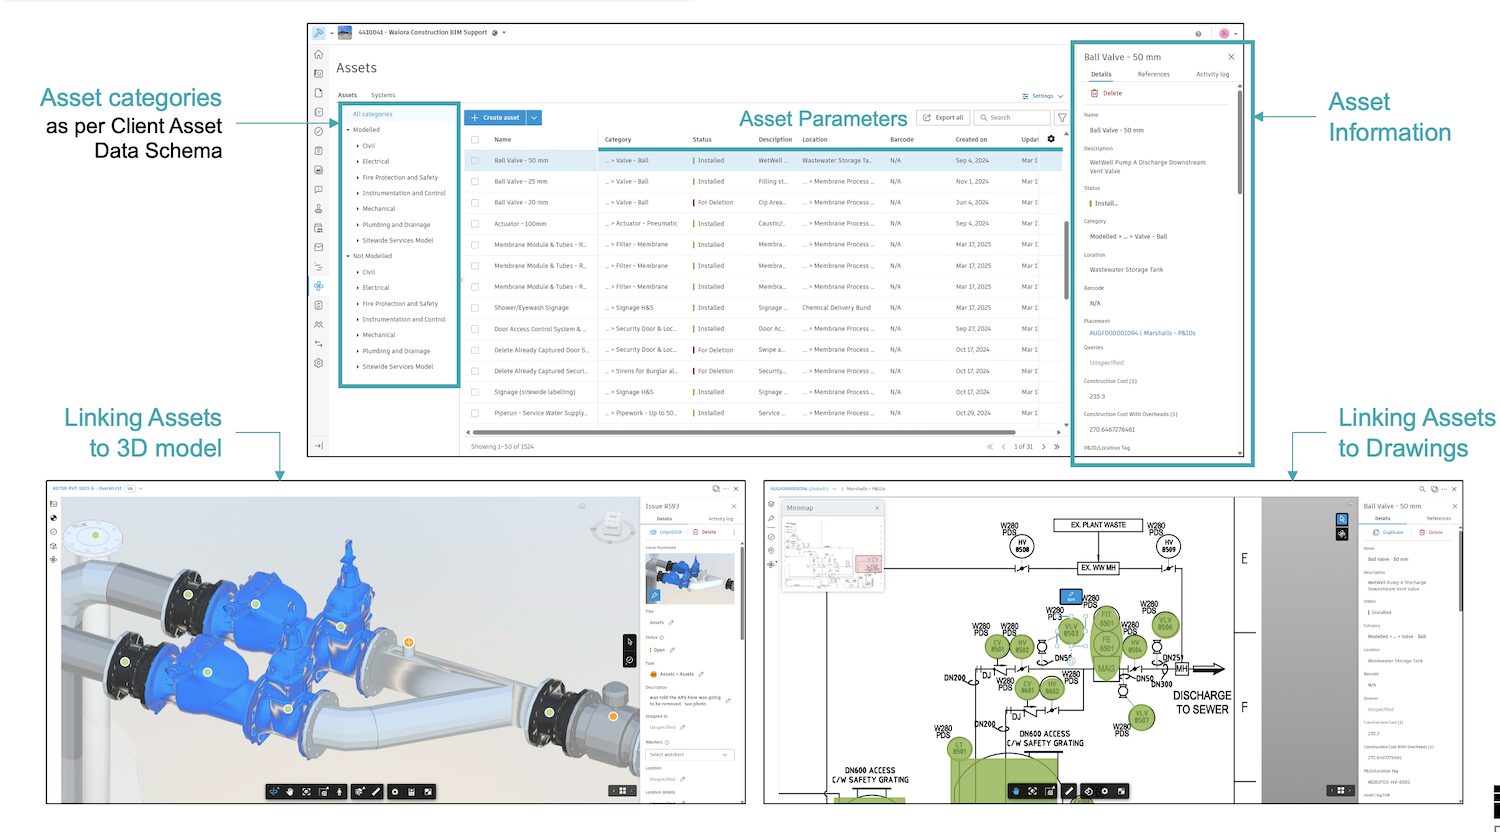Switch to the Systems tab
Image resolution: width=1500 pixels, height=832 pixels.
tap(383, 95)
